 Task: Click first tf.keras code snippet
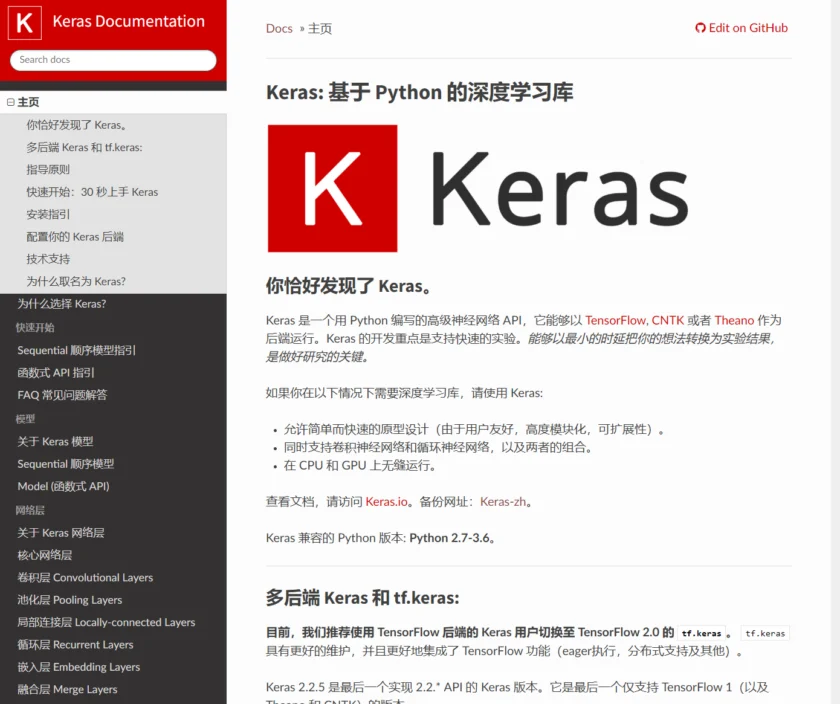tap(701, 633)
